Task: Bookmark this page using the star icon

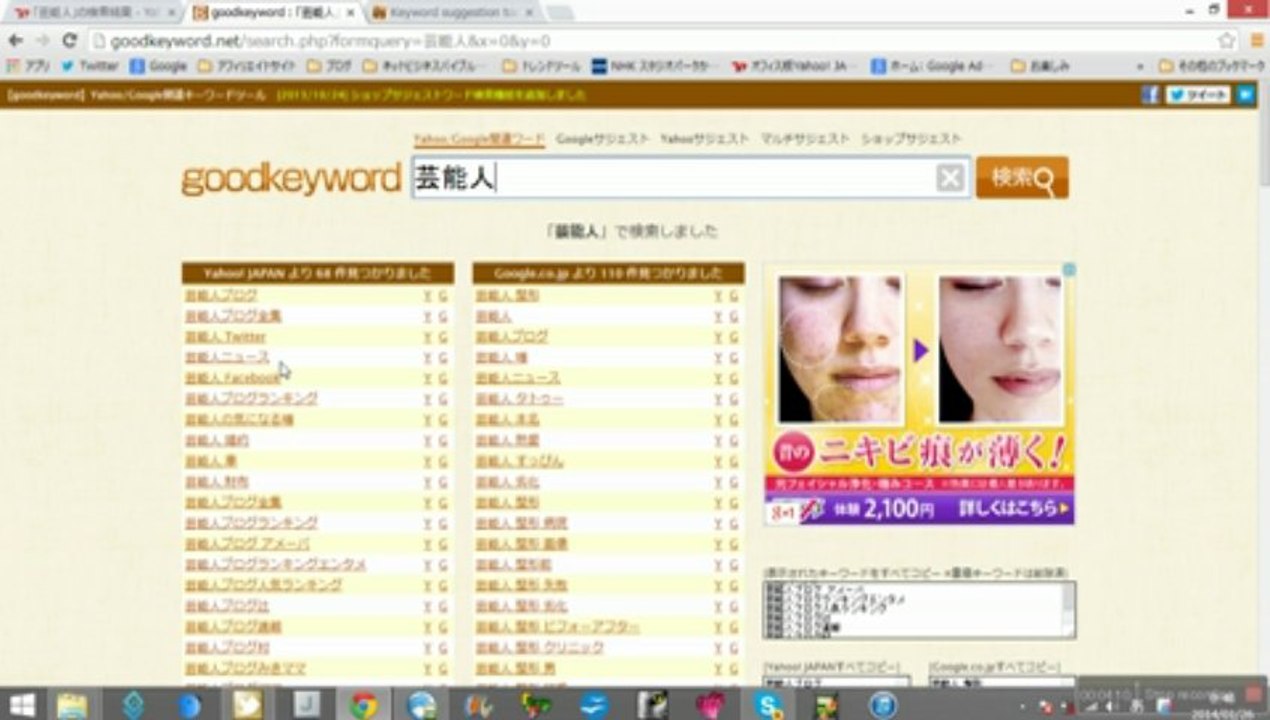Action: (x=1227, y=41)
